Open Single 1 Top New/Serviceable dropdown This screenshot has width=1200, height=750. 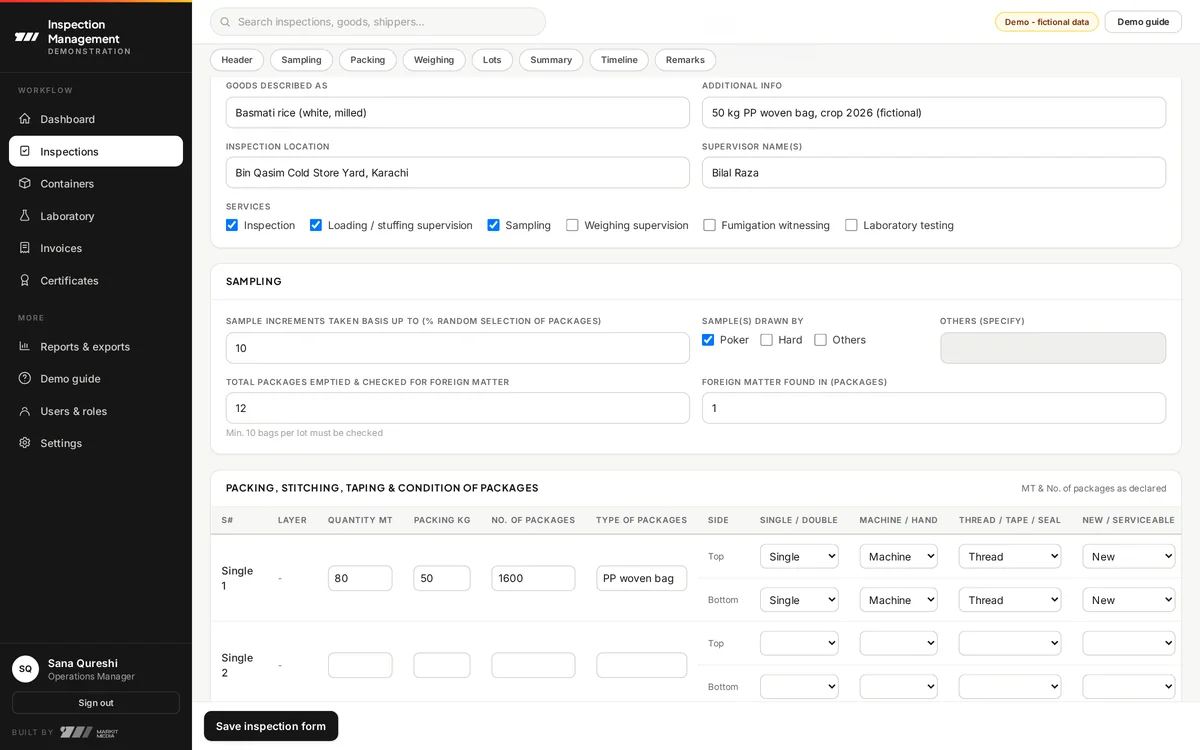point(1129,556)
